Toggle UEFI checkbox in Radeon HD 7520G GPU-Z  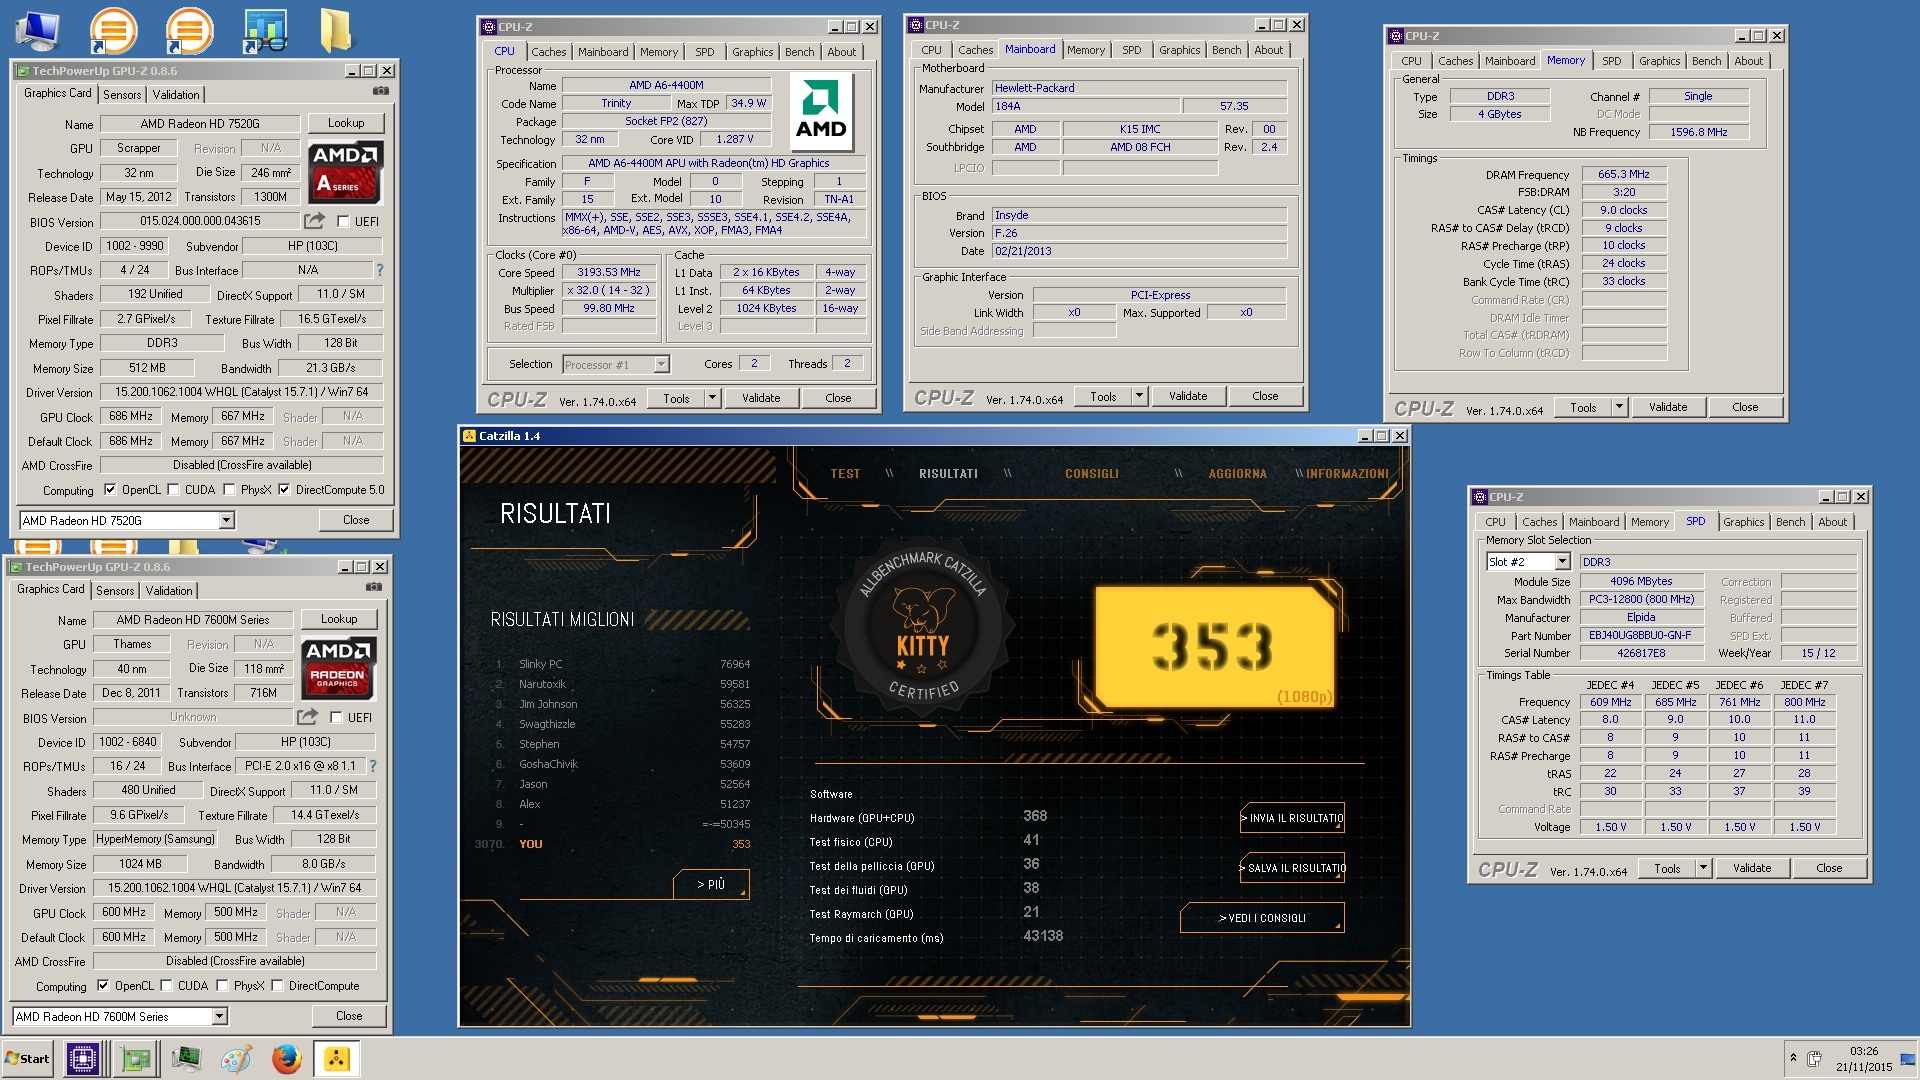[x=343, y=221]
